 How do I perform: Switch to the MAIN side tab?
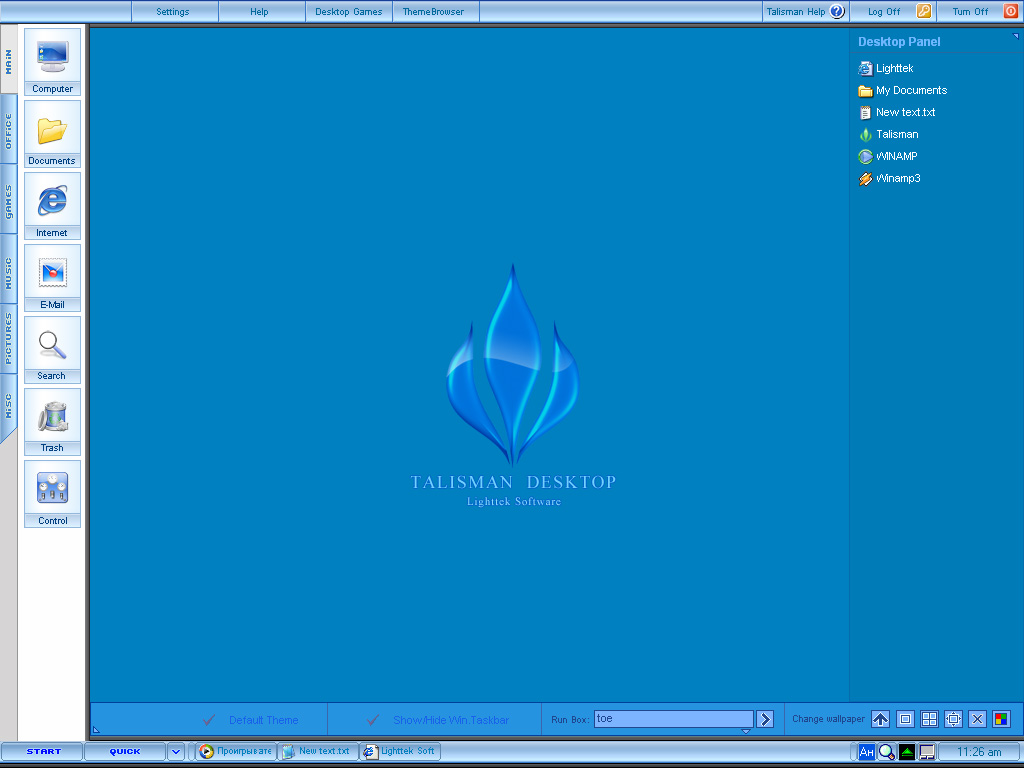(8, 62)
